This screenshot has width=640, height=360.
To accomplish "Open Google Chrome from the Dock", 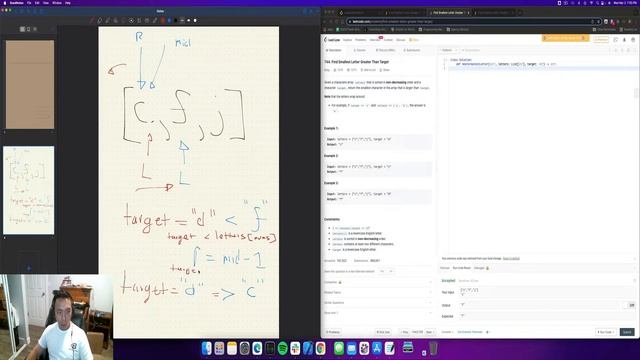I will coord(320,348).
